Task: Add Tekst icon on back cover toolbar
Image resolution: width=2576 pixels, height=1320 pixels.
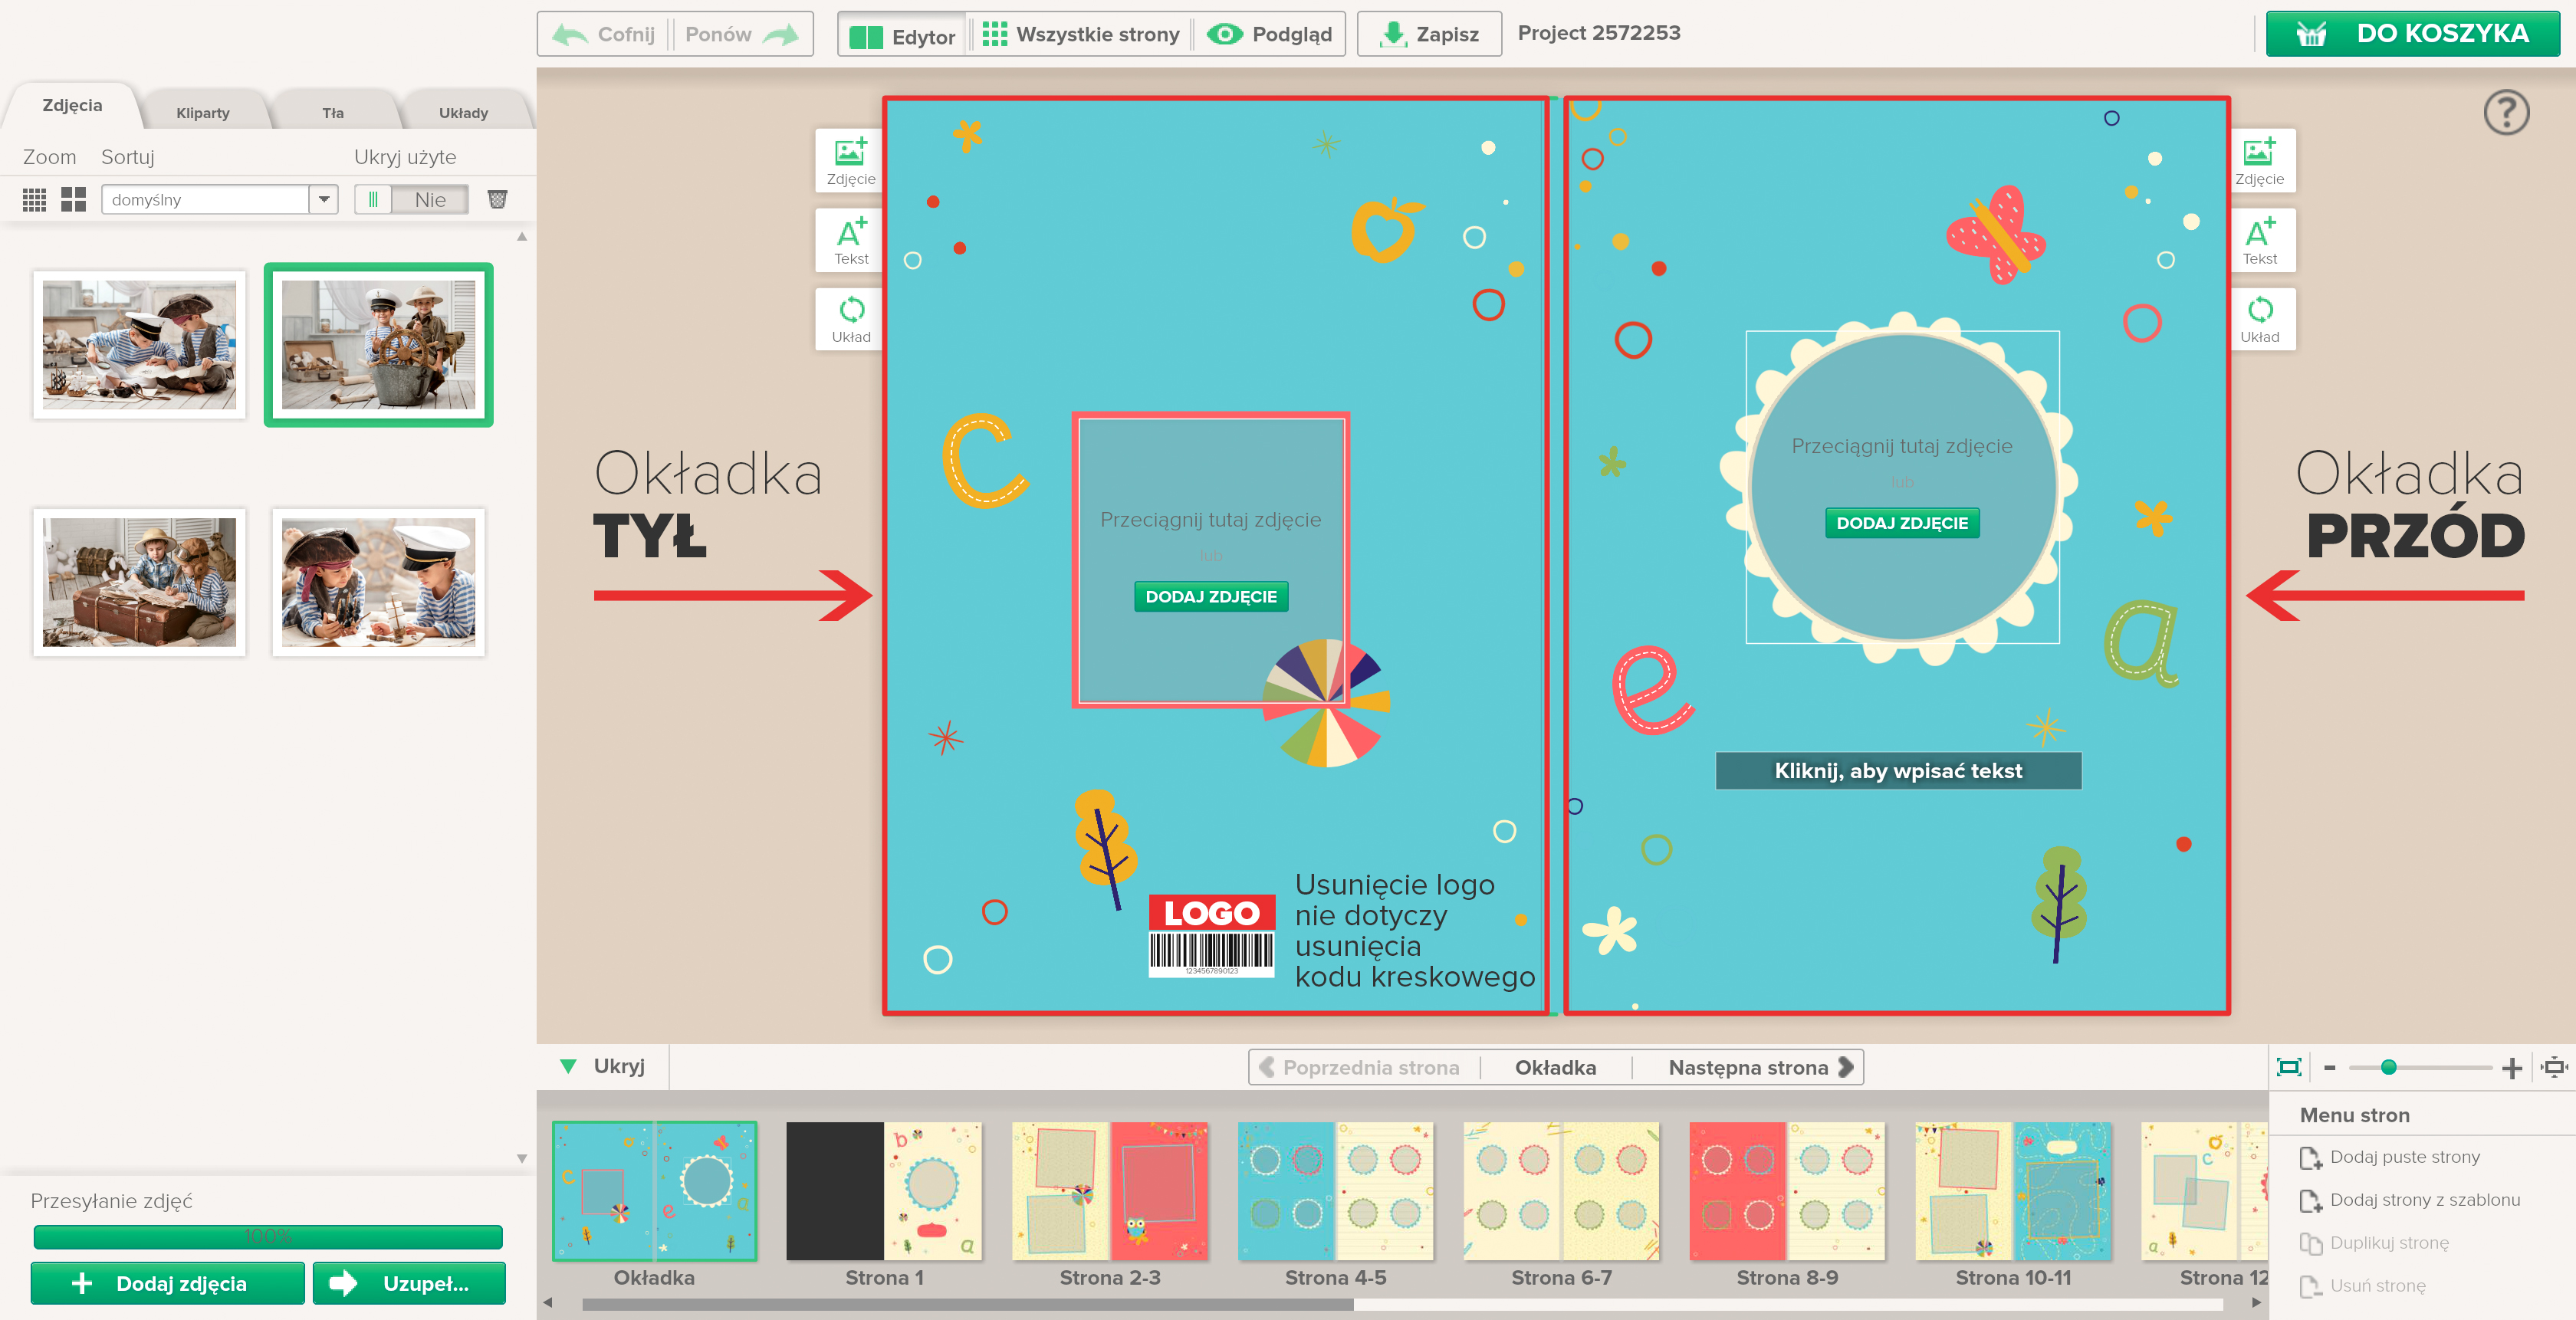Action: coord(851,240)
